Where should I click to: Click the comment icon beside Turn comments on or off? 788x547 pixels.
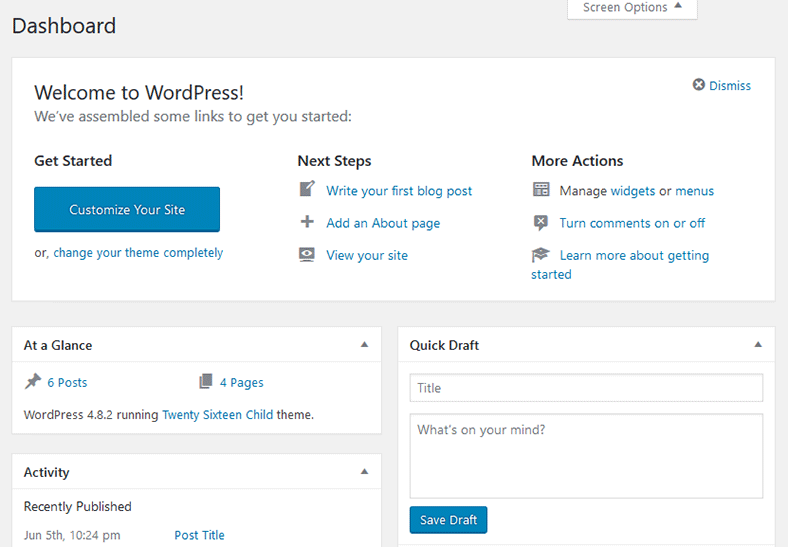(541, 223)
